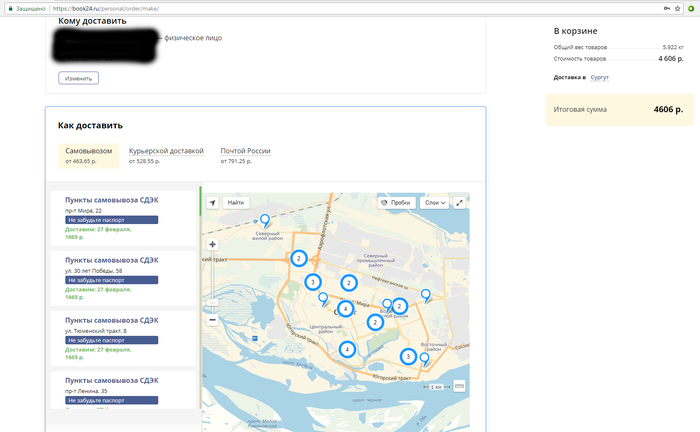Screen dimensions: 700x432
Task: Toggle the Пробки traffic layer
Action: pyautogui.click(x=396, y=202)
